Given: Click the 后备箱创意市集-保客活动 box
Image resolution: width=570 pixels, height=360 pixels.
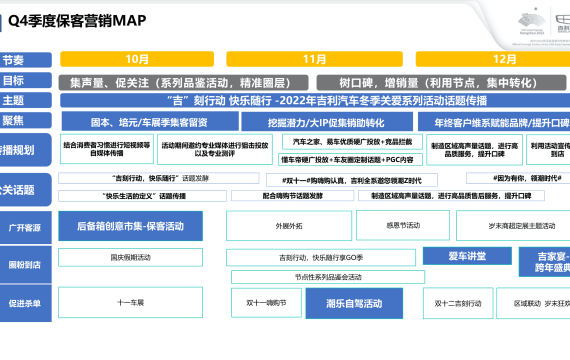Looking at the screenshot, I should [131, 226].
